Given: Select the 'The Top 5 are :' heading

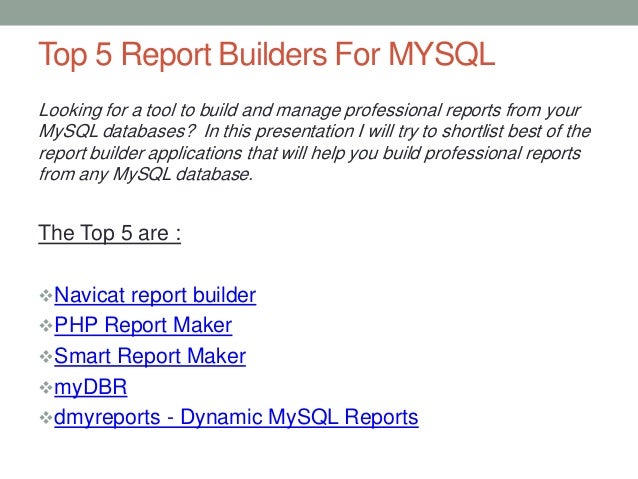Looking at the screenshot, I should click(x=109, y=234).
